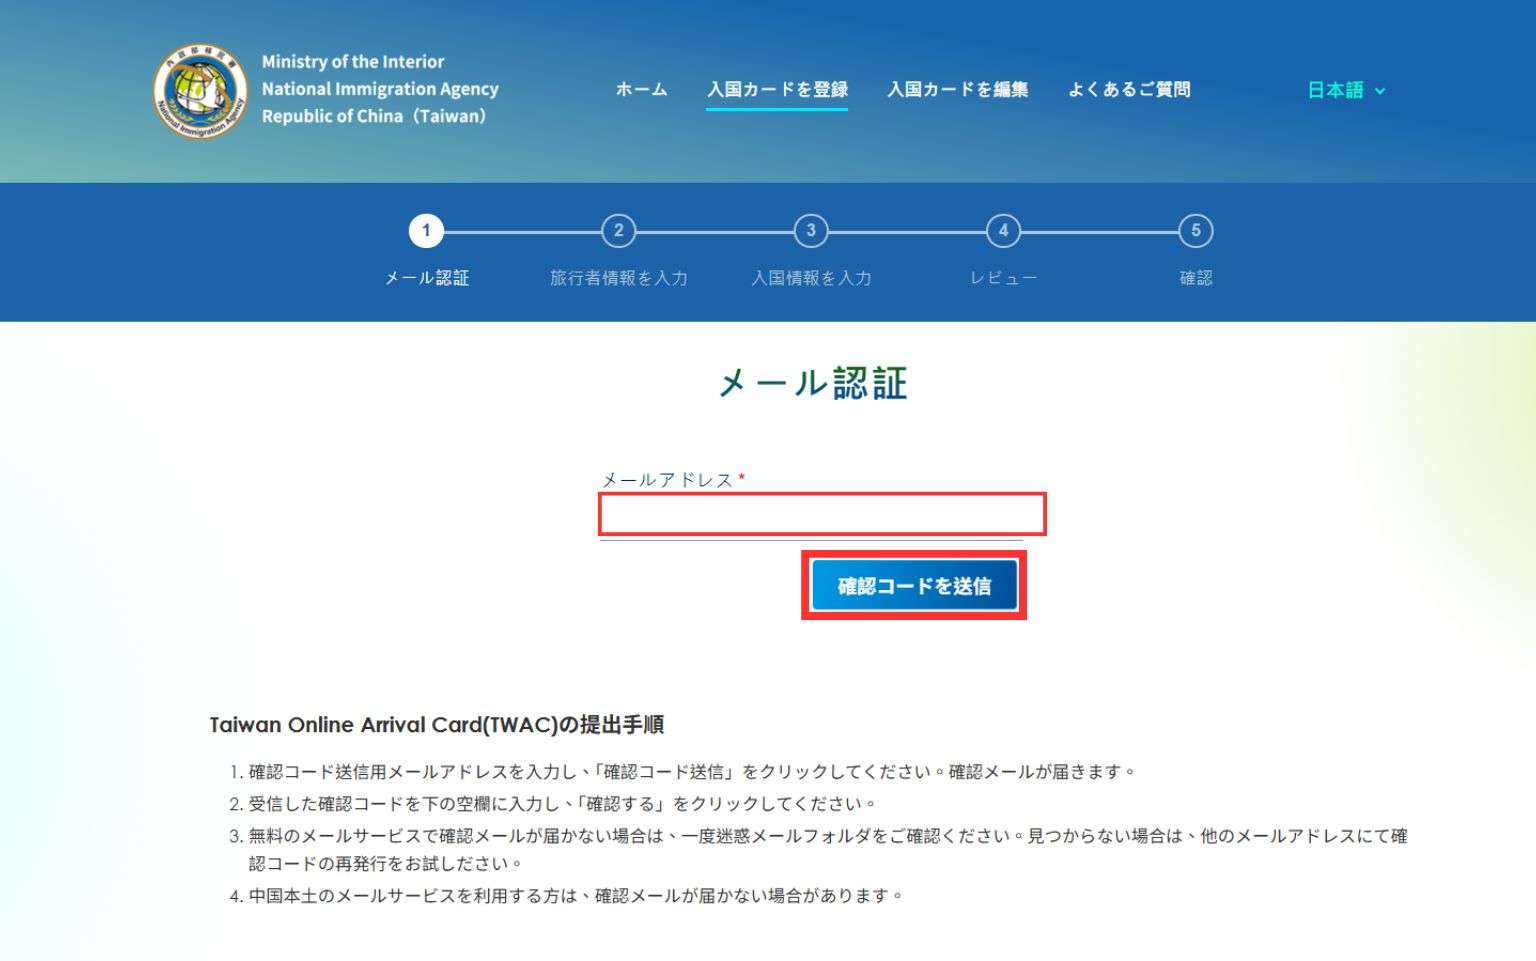
Task: Click the メールアドレス input field
Action: [822, 514]
